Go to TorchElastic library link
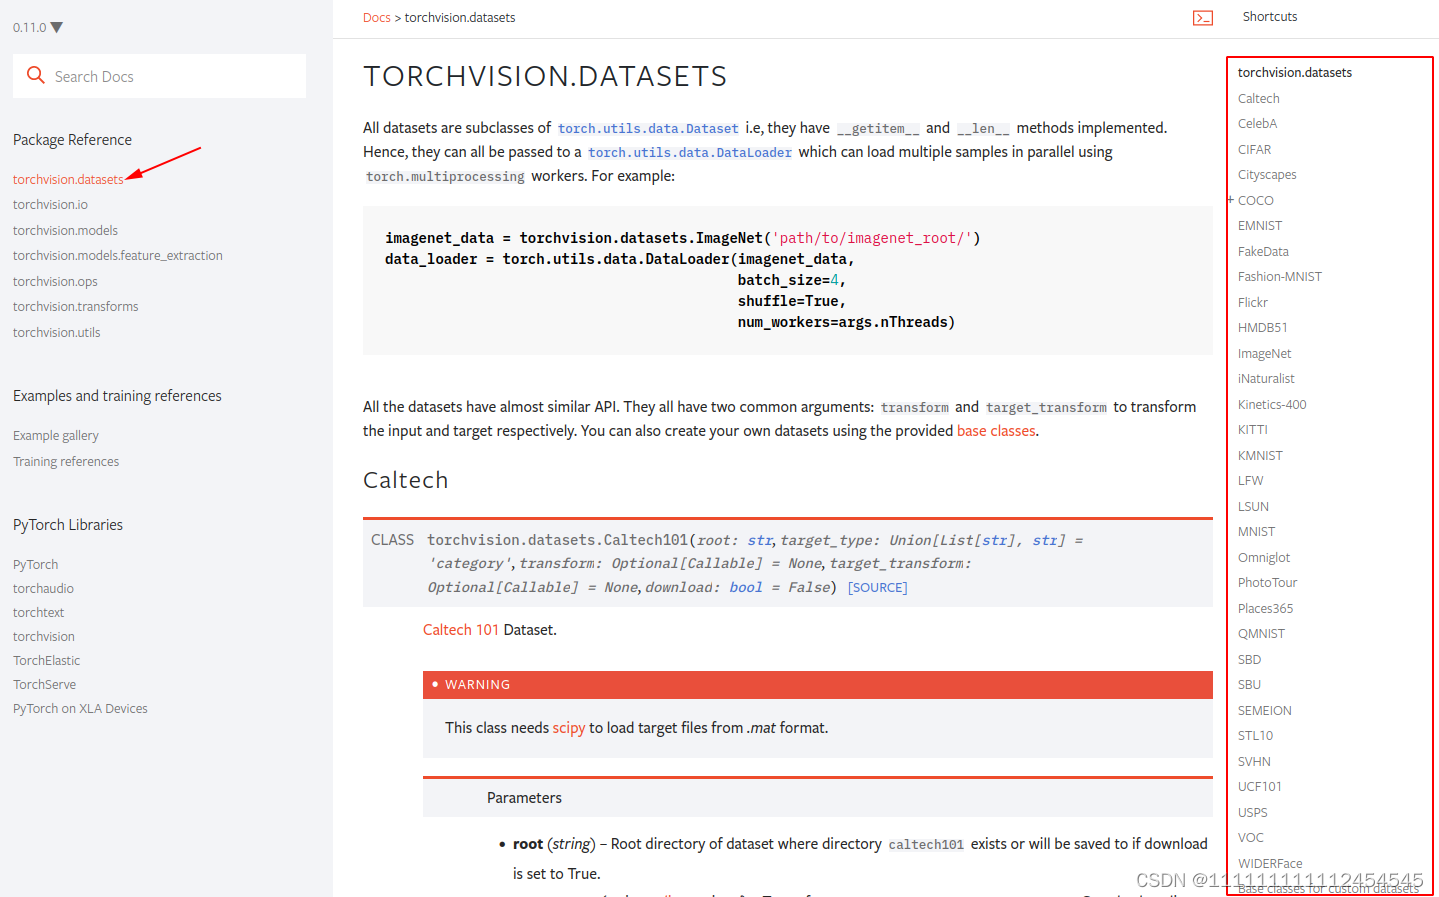The height and width of the screenshot is (897, 1439). click(x=47, y=661)
